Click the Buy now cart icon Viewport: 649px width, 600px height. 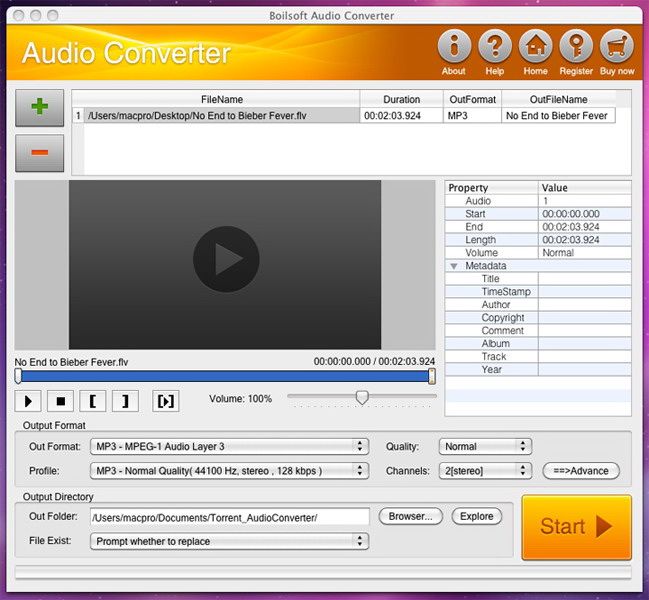[617, 47]
